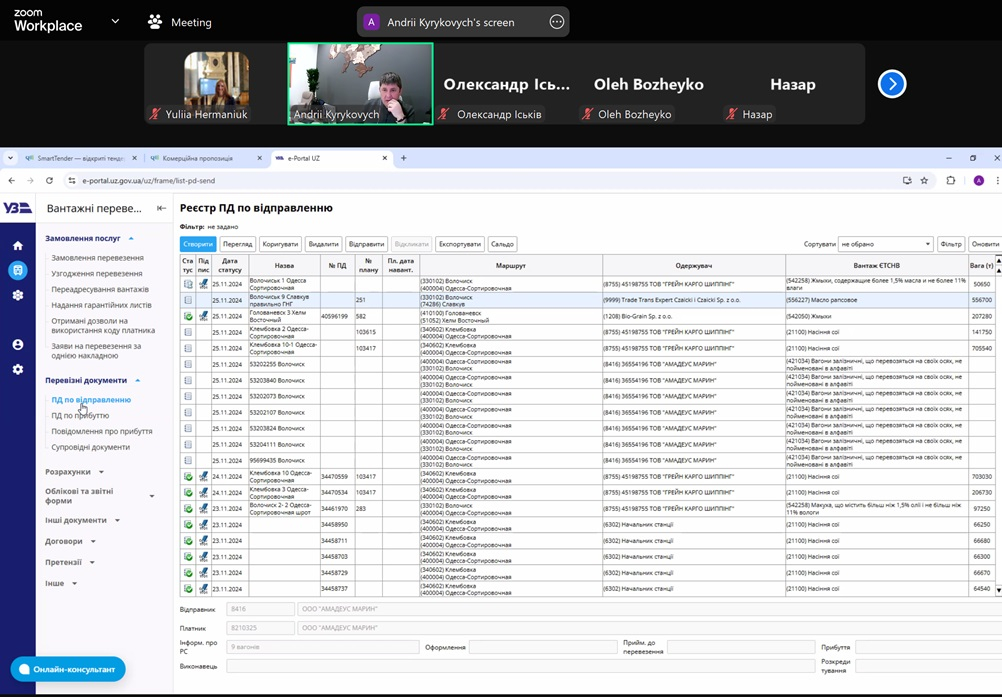
Task: Click the Zoom screen share options ellipsis
Action: tap(557, 22)
